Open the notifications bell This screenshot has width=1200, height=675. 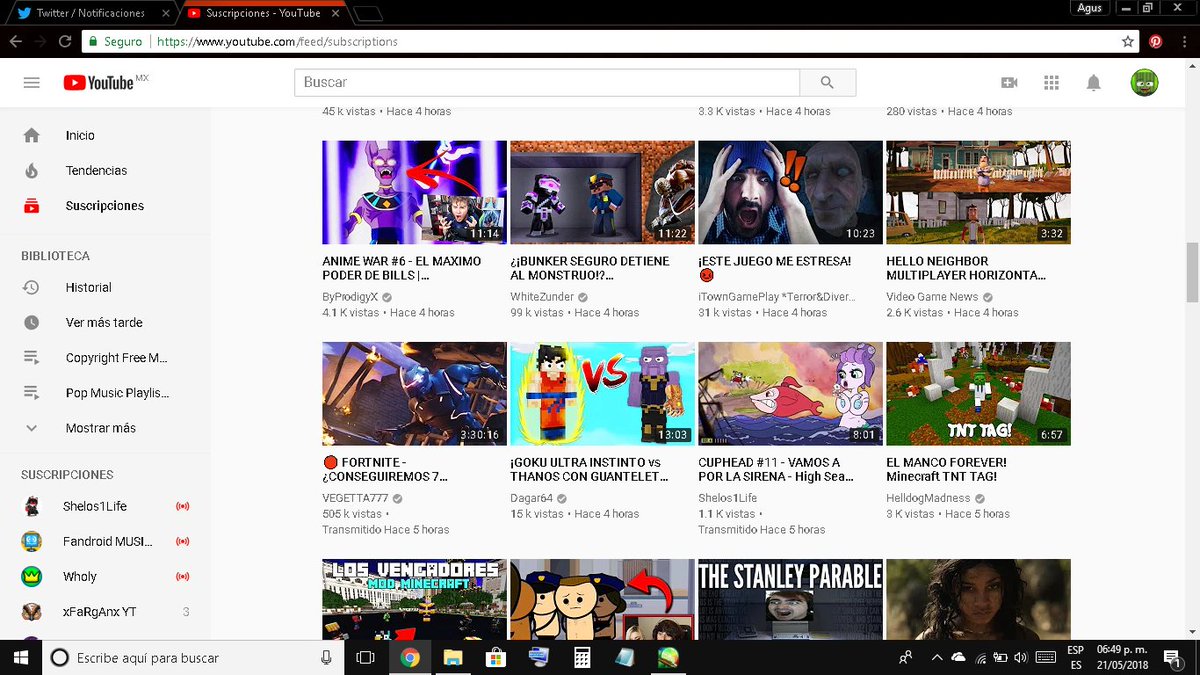(1094, 83)
